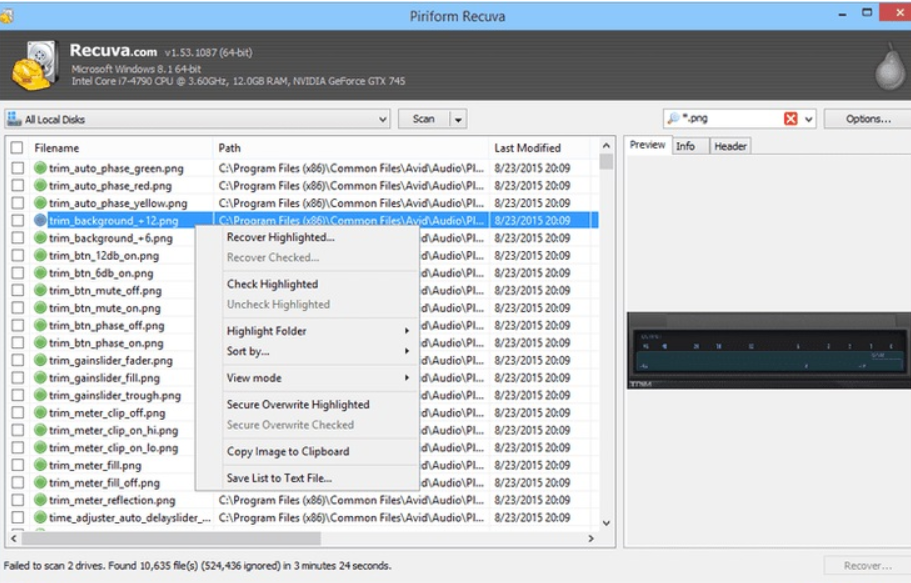The height and width of the screenshot is (583, 911).
Task: Click green status dot of trim_meter_reflection.png
Action: 41,500
